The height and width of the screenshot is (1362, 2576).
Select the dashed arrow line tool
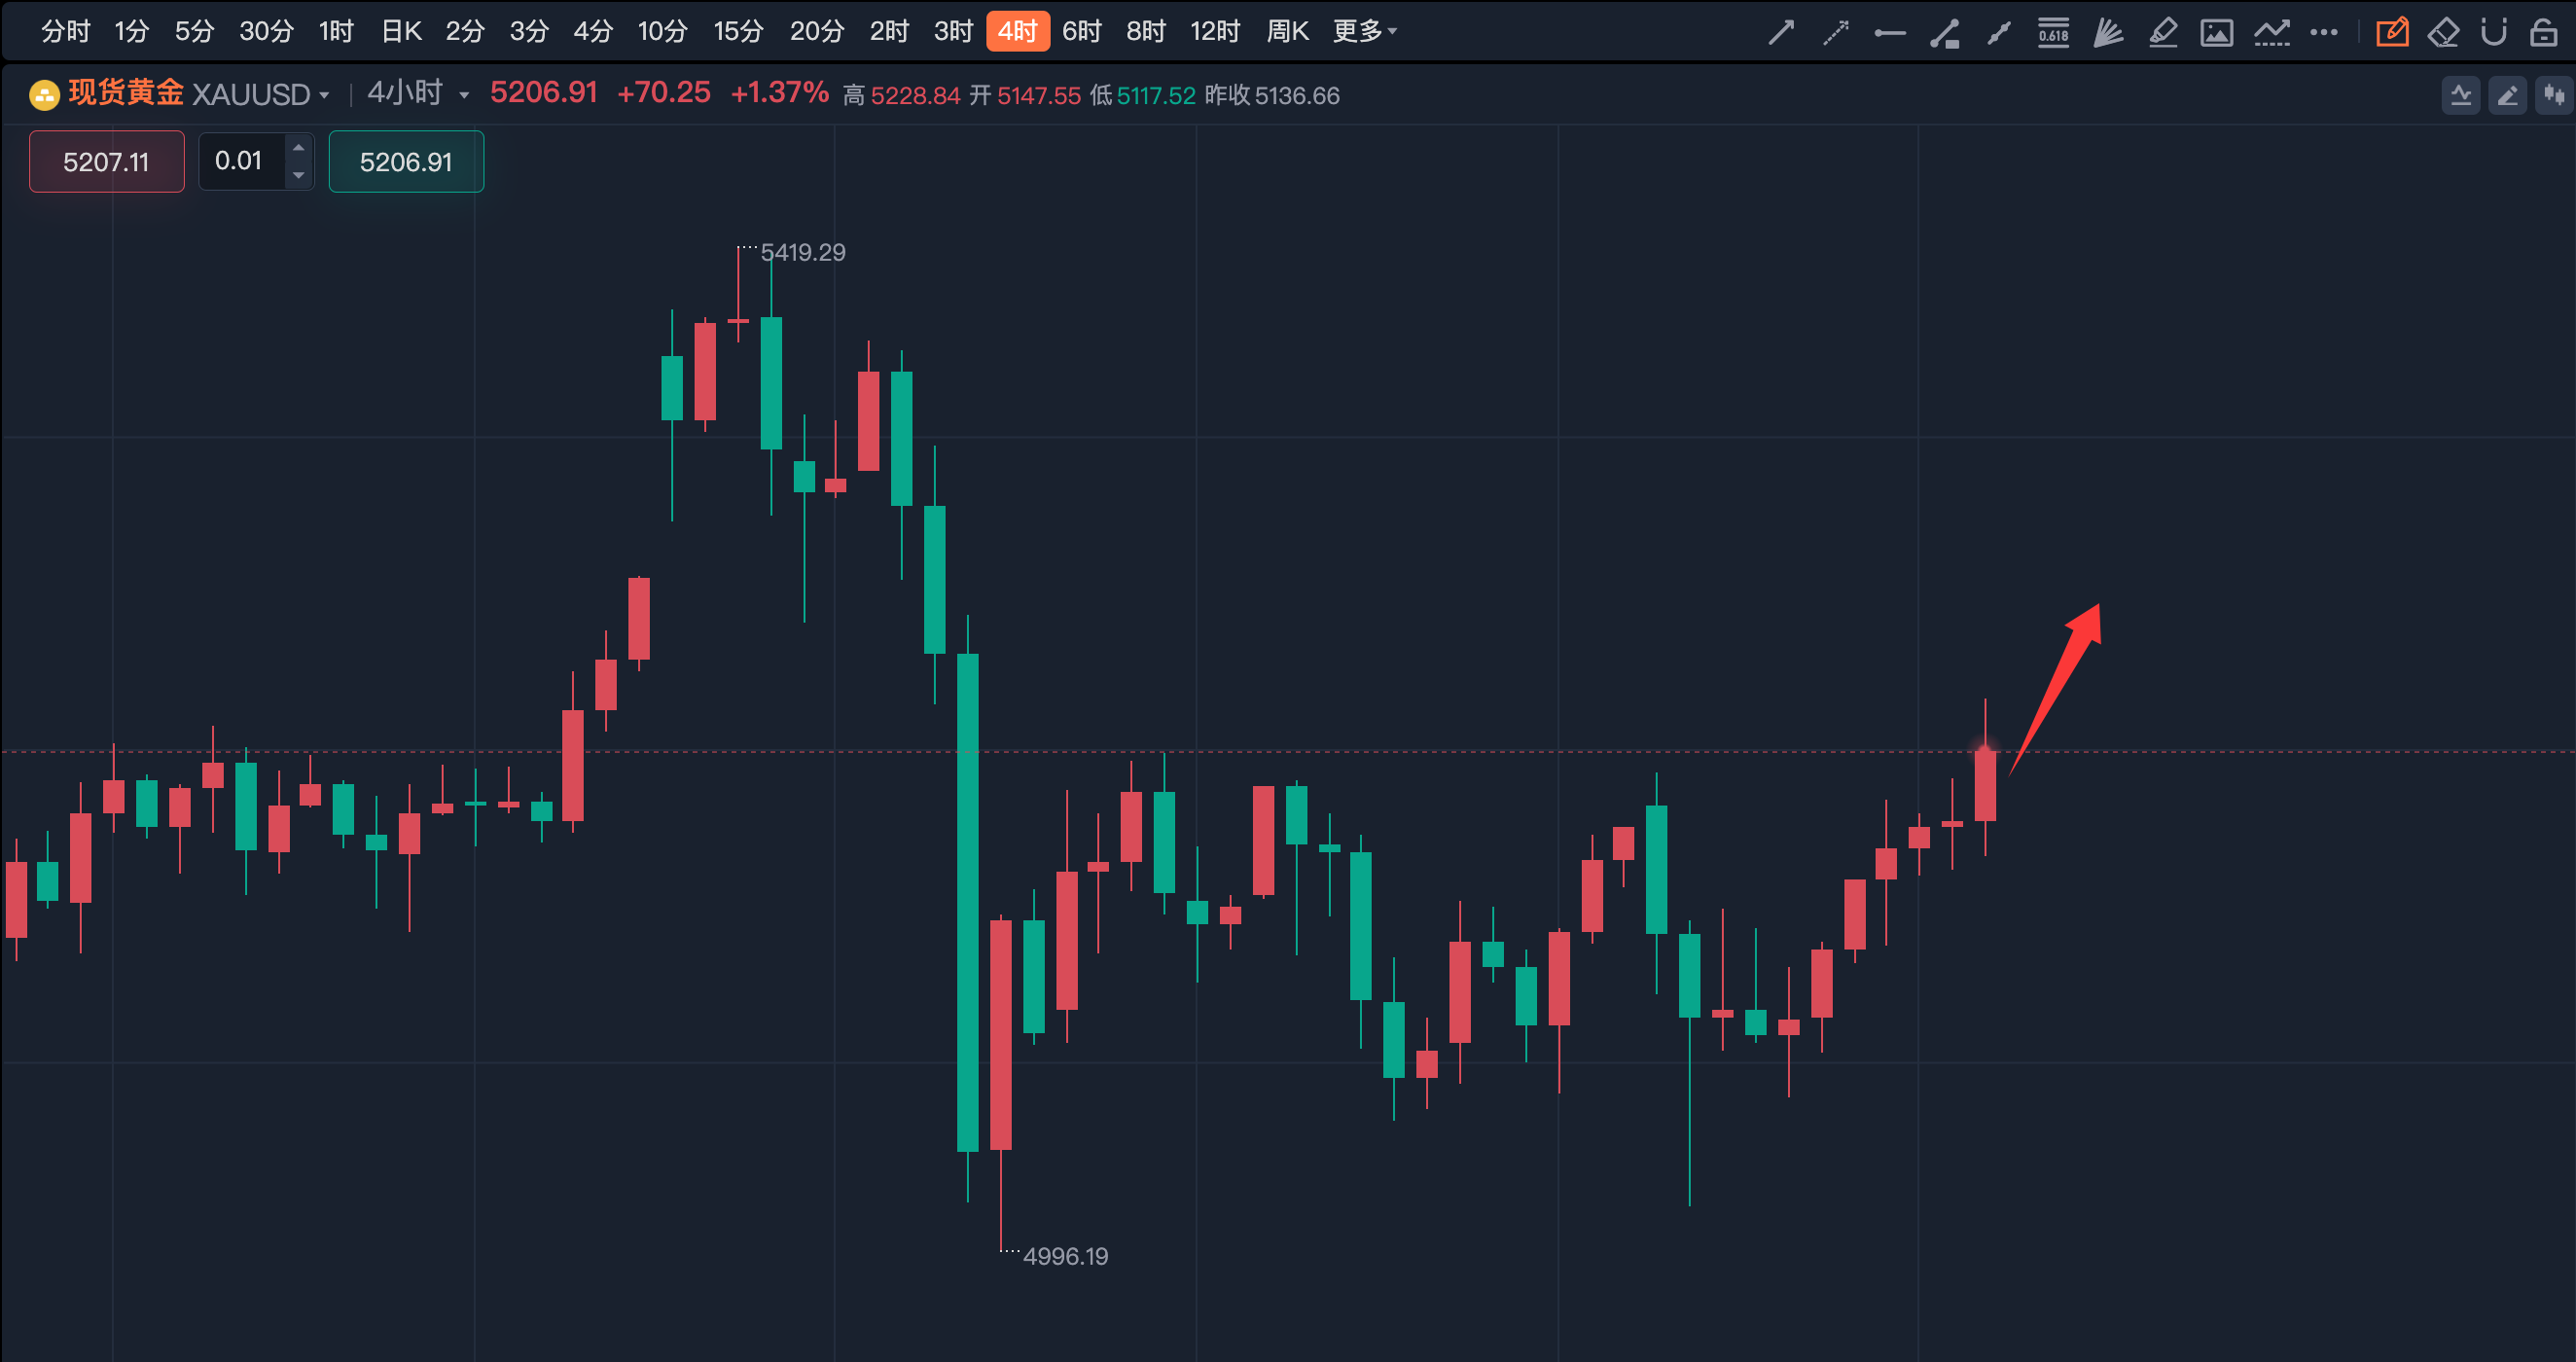click(1835, 33)
